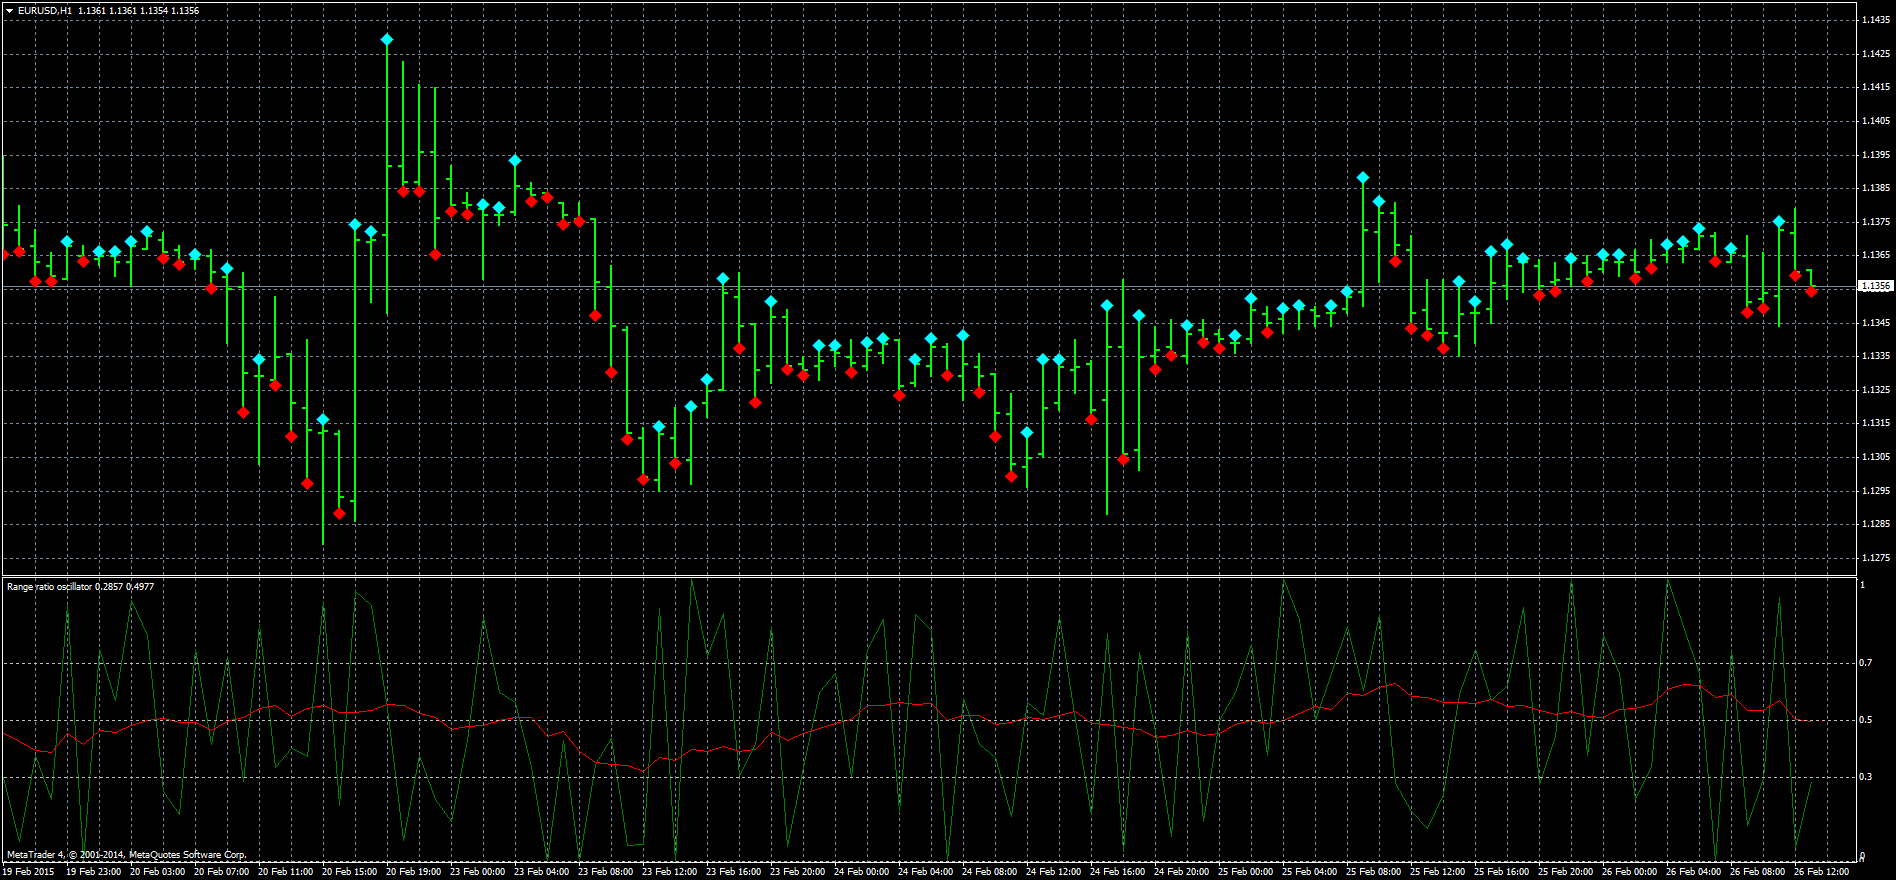Click the 23 Feb 12:00 time axis label
Image resolution: width=1896 pixels, height=880 pixels.
[669, 872]
